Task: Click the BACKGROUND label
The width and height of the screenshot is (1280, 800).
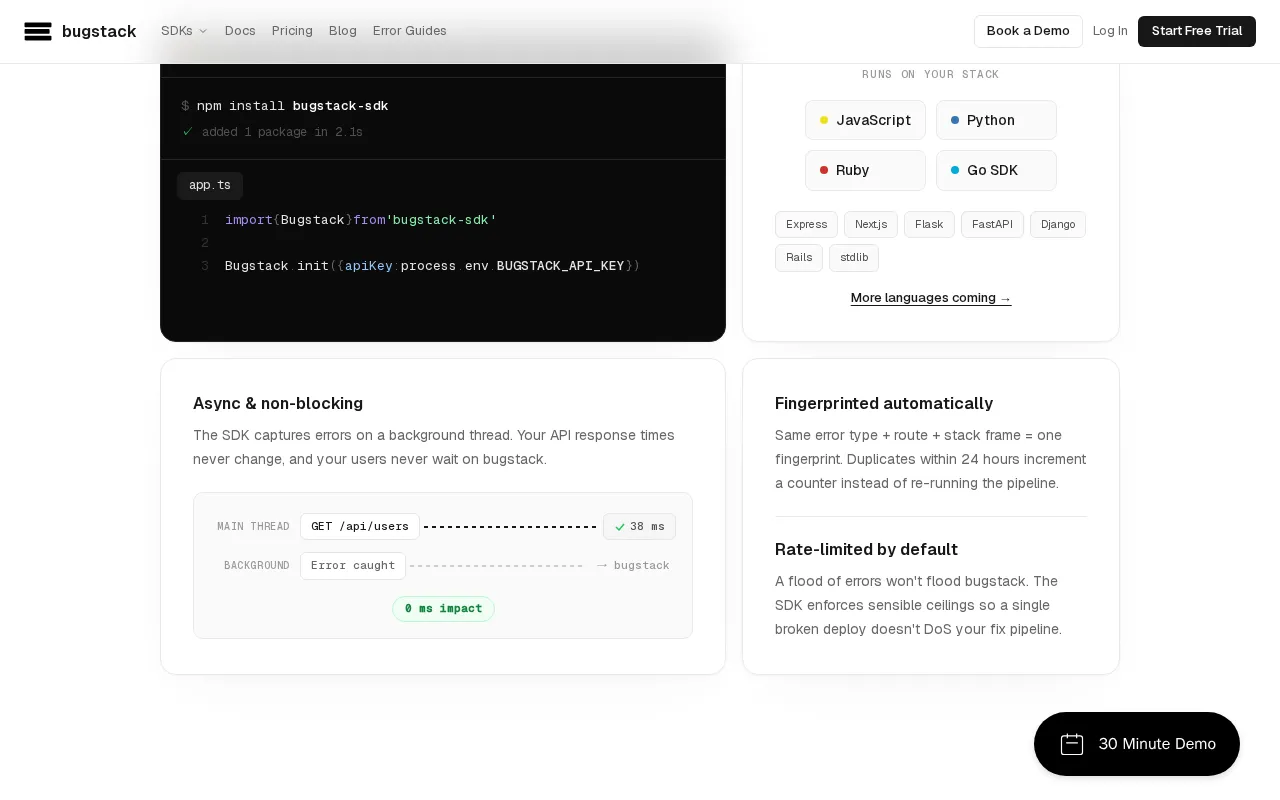Action: click(257, 565)
